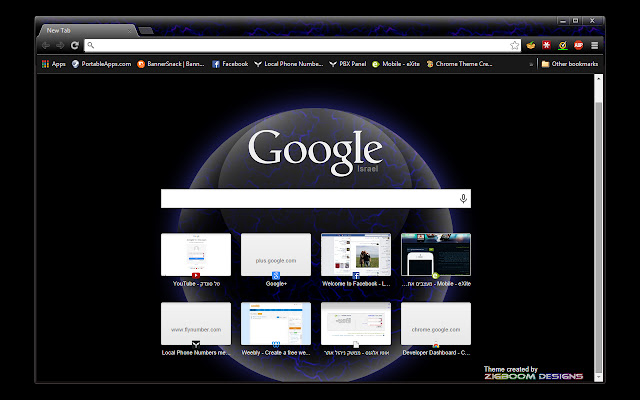This screenshot has height=400, width=640.
Task: Open the BannerSnack bookmark
Action: point(171,64)
